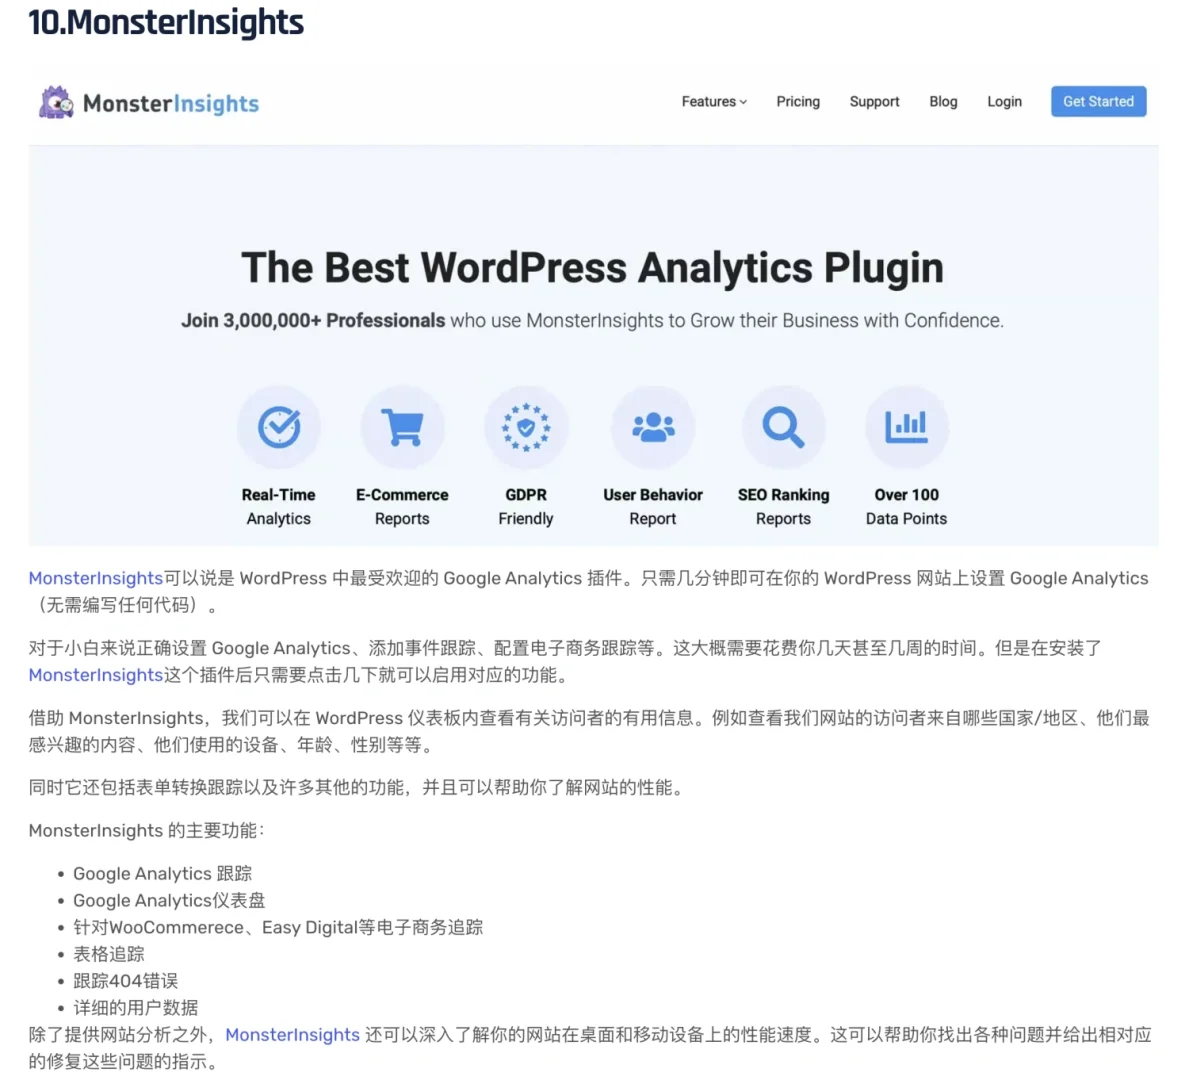Click the Real-Time Analytics checkmark icon
This screenshot has height=1080, width=1189.
pos(279,426)
